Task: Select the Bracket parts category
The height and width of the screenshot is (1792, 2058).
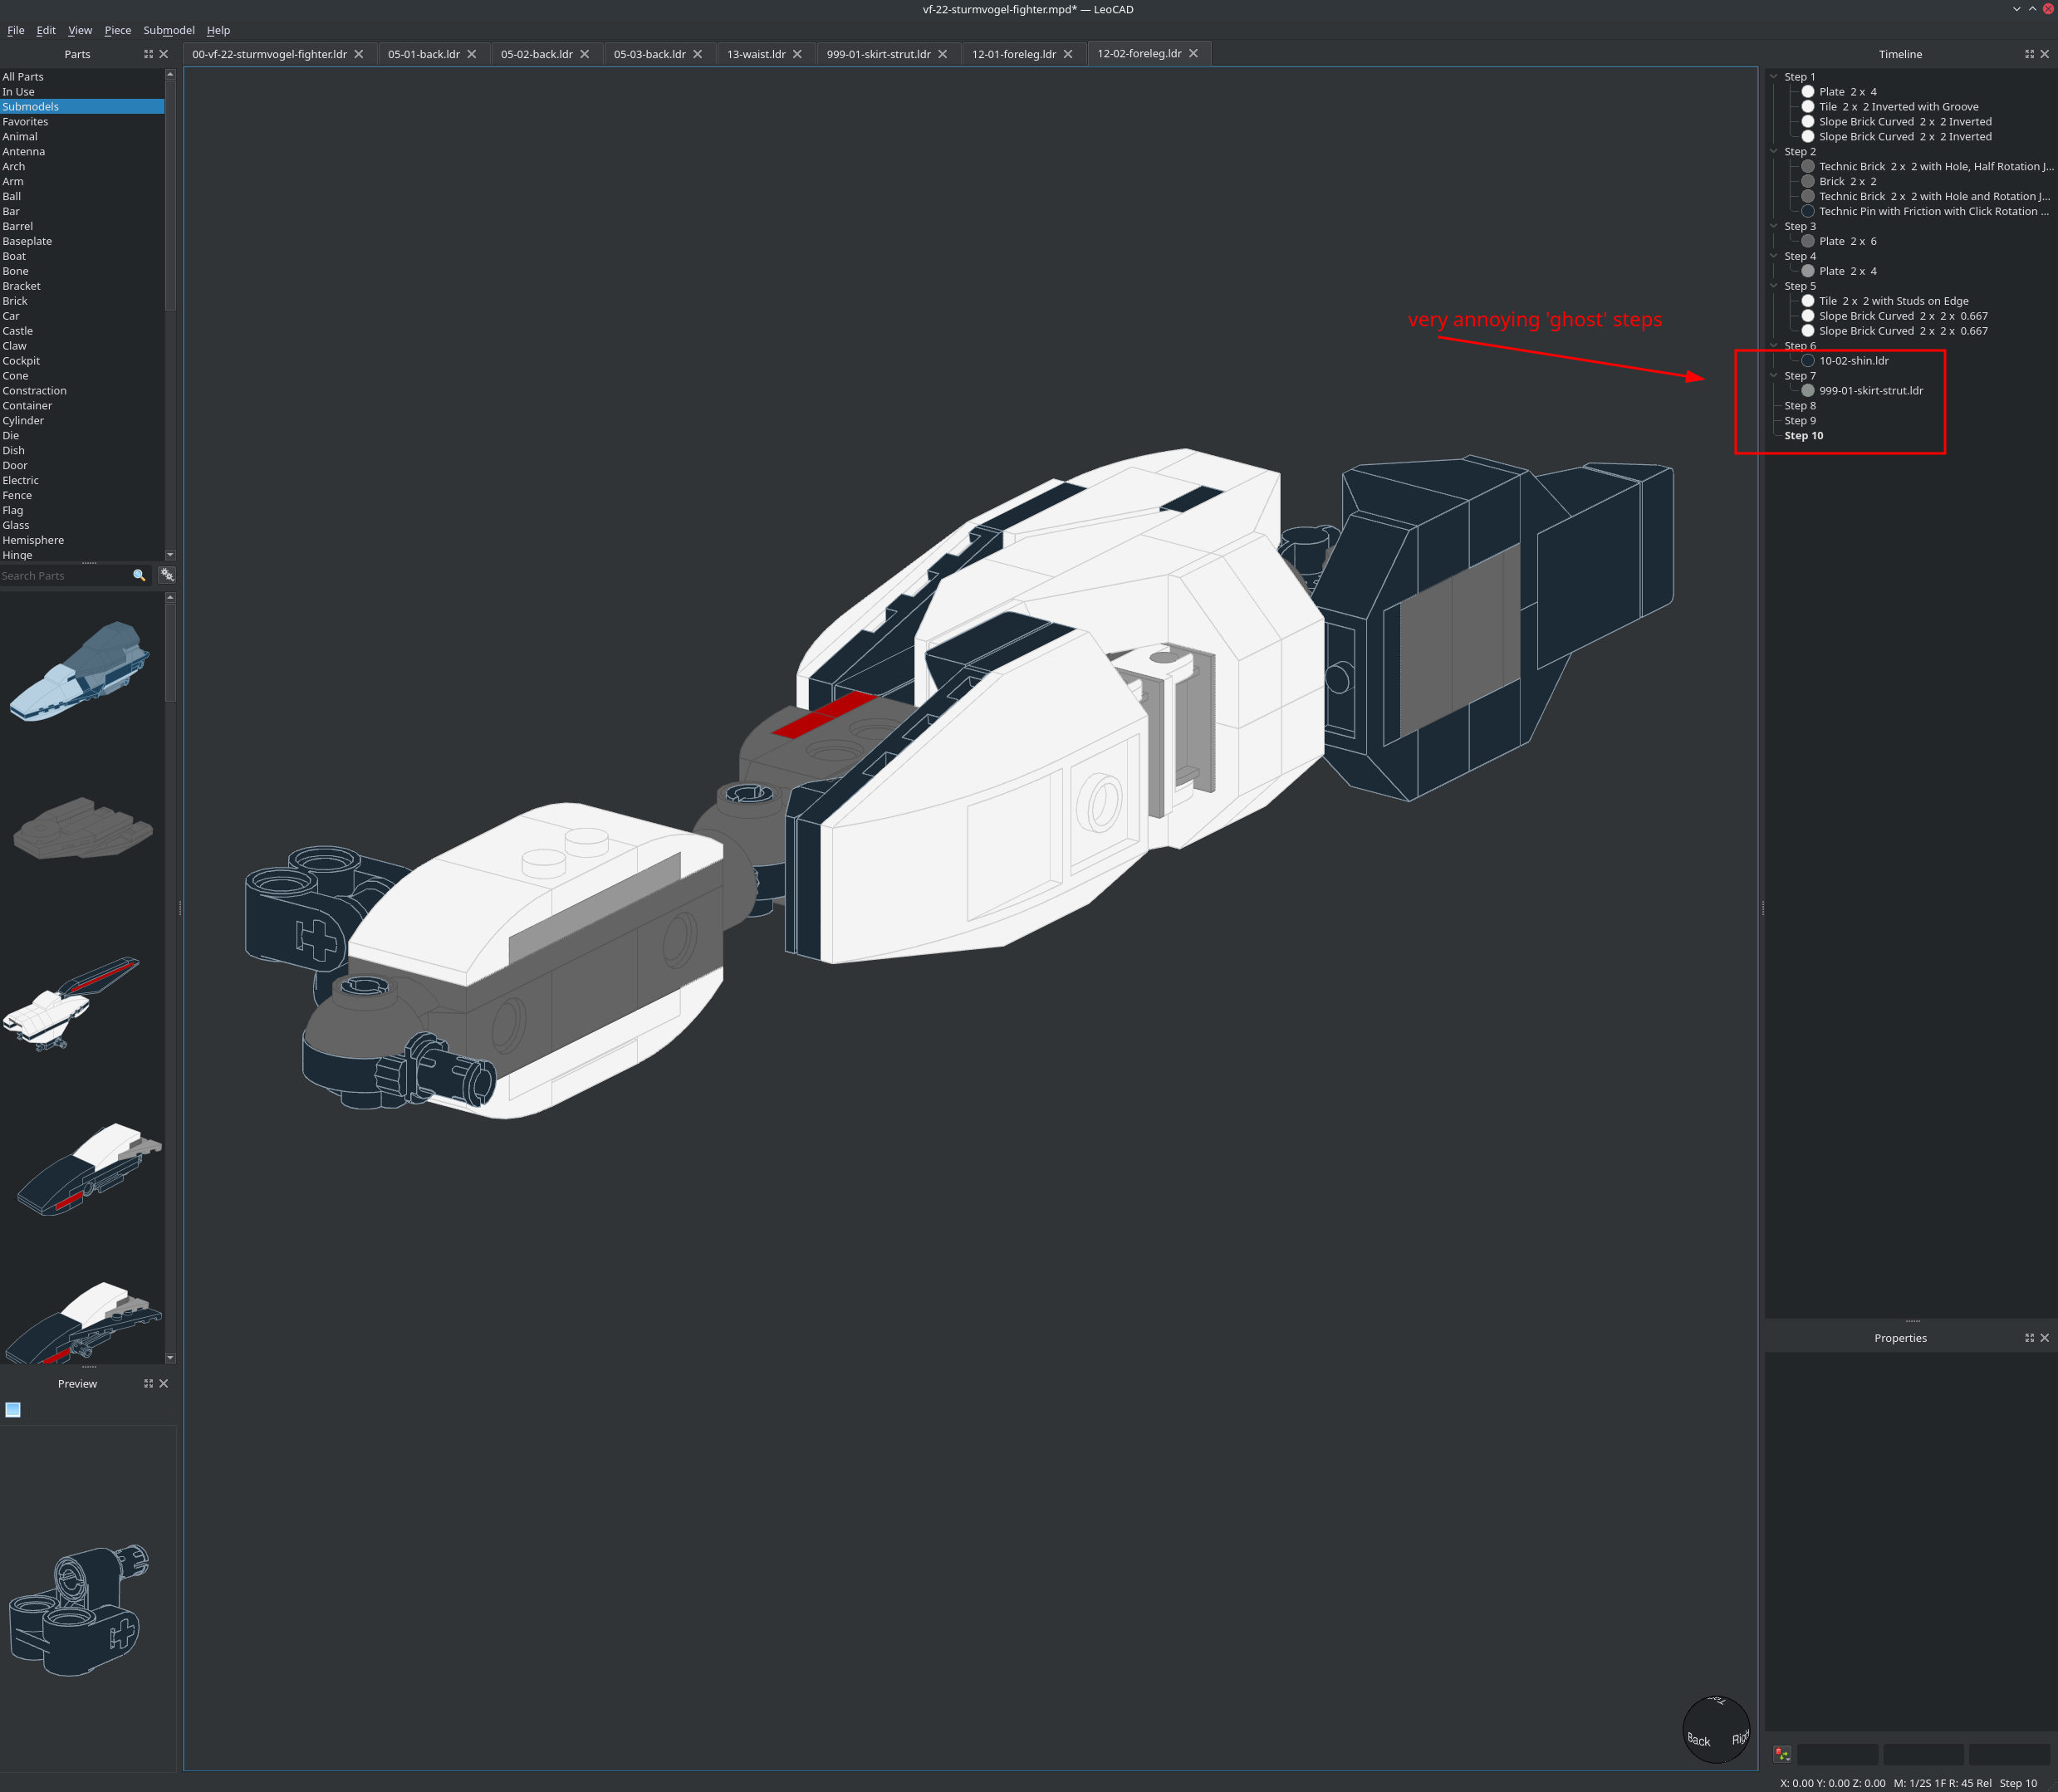Action: coord(21,286)
